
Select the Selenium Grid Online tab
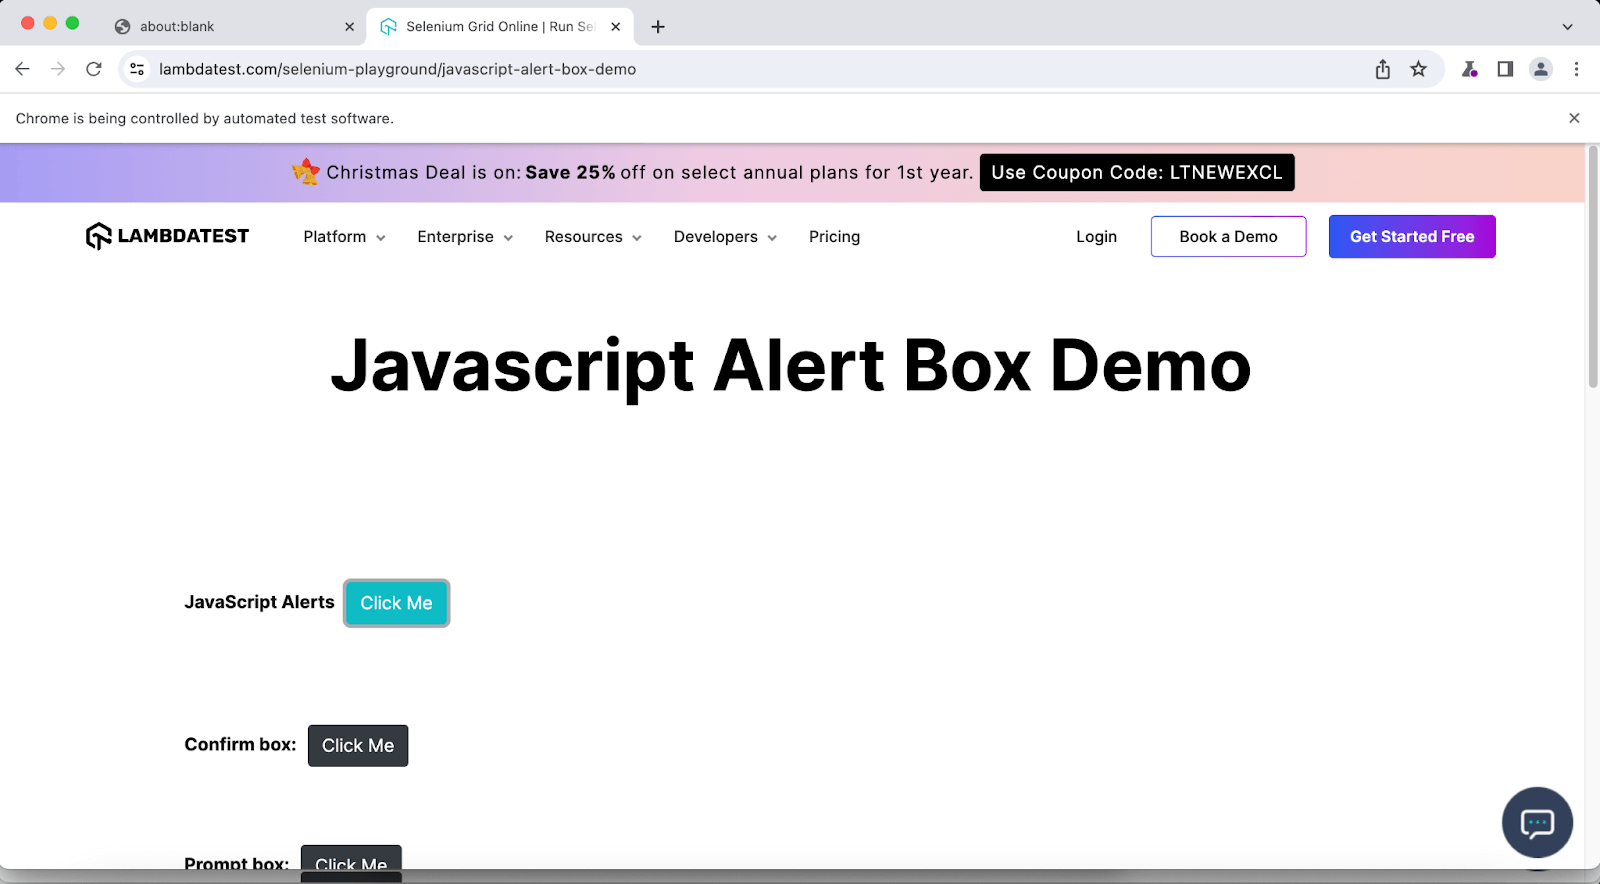pos(500,27)
